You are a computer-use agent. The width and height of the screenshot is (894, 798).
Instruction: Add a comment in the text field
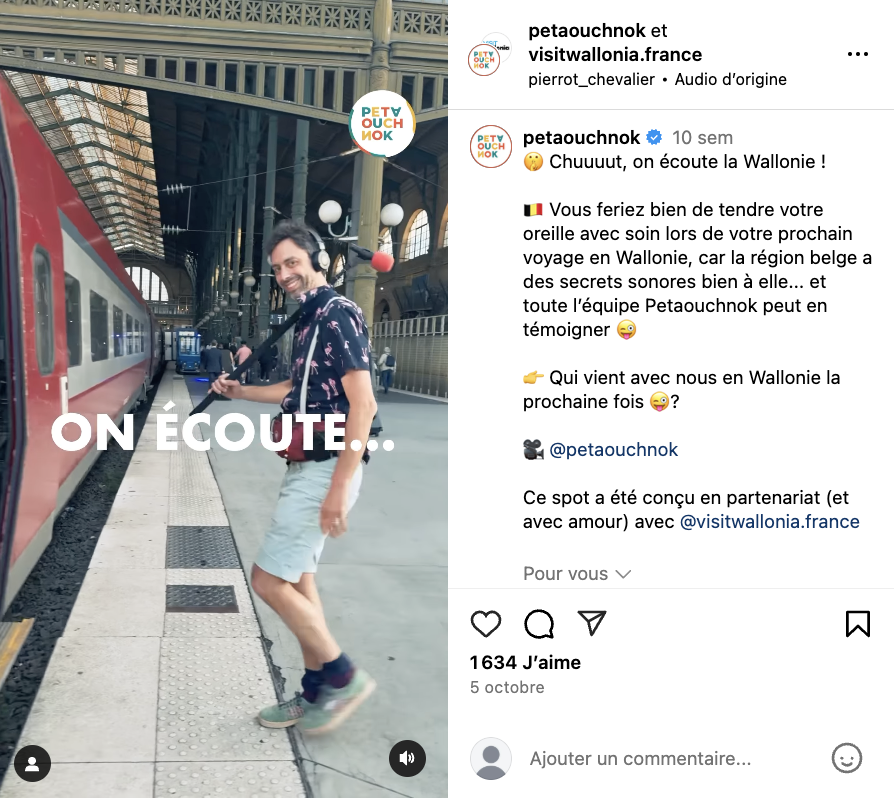(x=640, y=759)
